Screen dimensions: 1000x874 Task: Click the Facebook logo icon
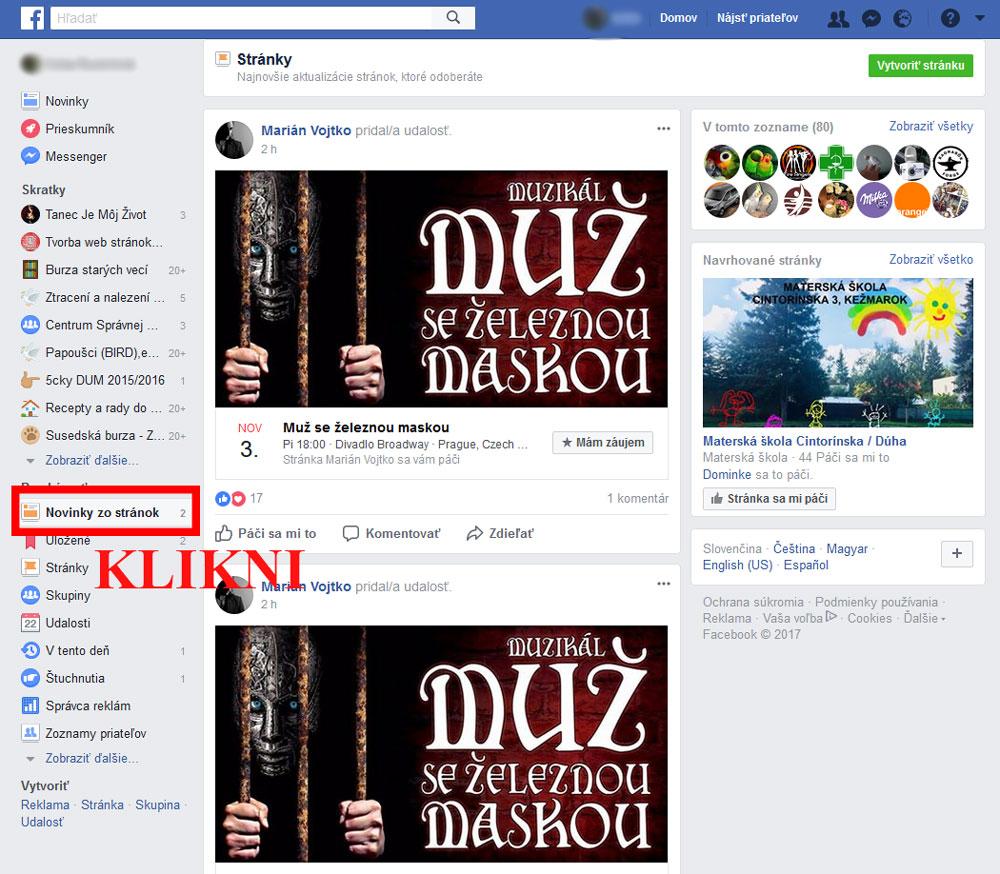coord(32,18)
